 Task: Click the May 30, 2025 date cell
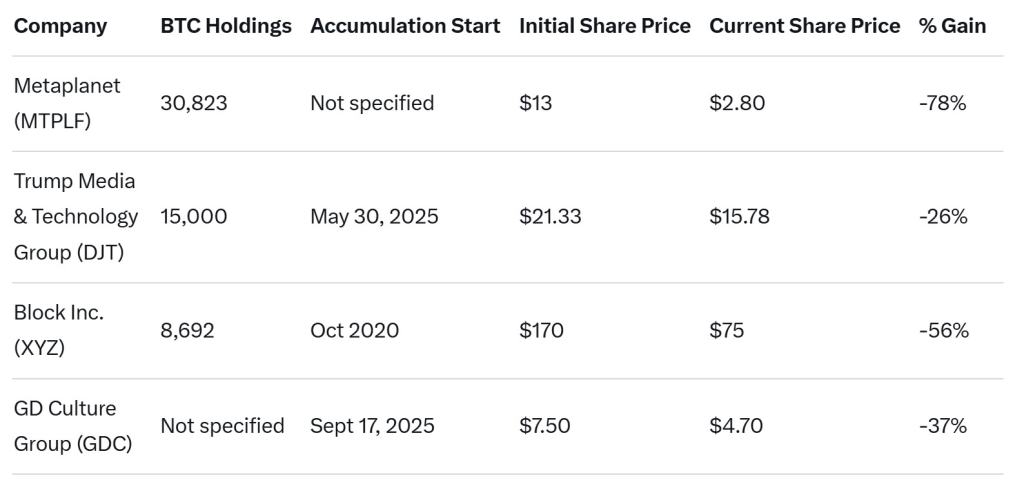click(374, 216)
